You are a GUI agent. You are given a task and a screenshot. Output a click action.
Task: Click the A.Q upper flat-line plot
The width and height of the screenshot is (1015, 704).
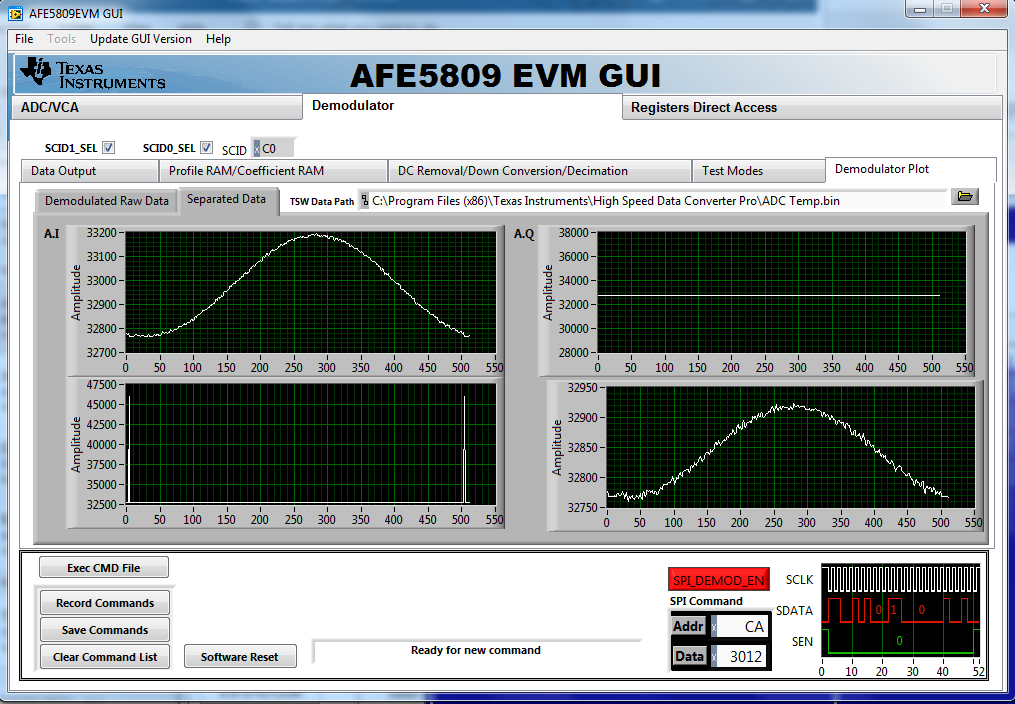pos(782,292)
